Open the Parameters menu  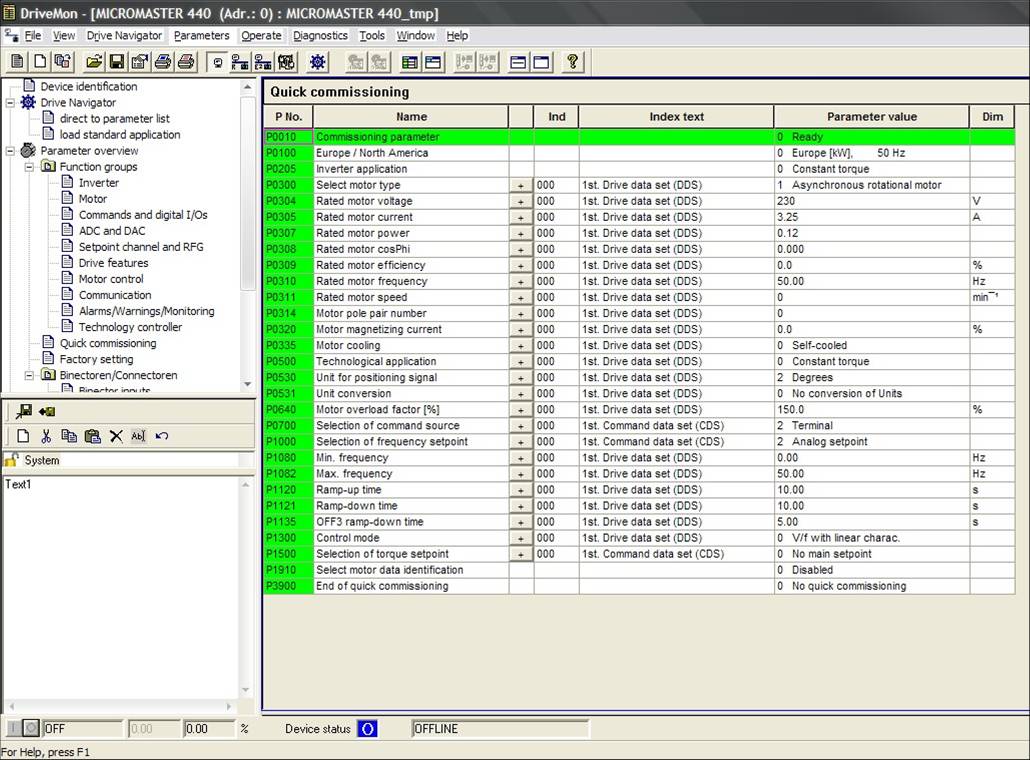[x=202, y=35]
